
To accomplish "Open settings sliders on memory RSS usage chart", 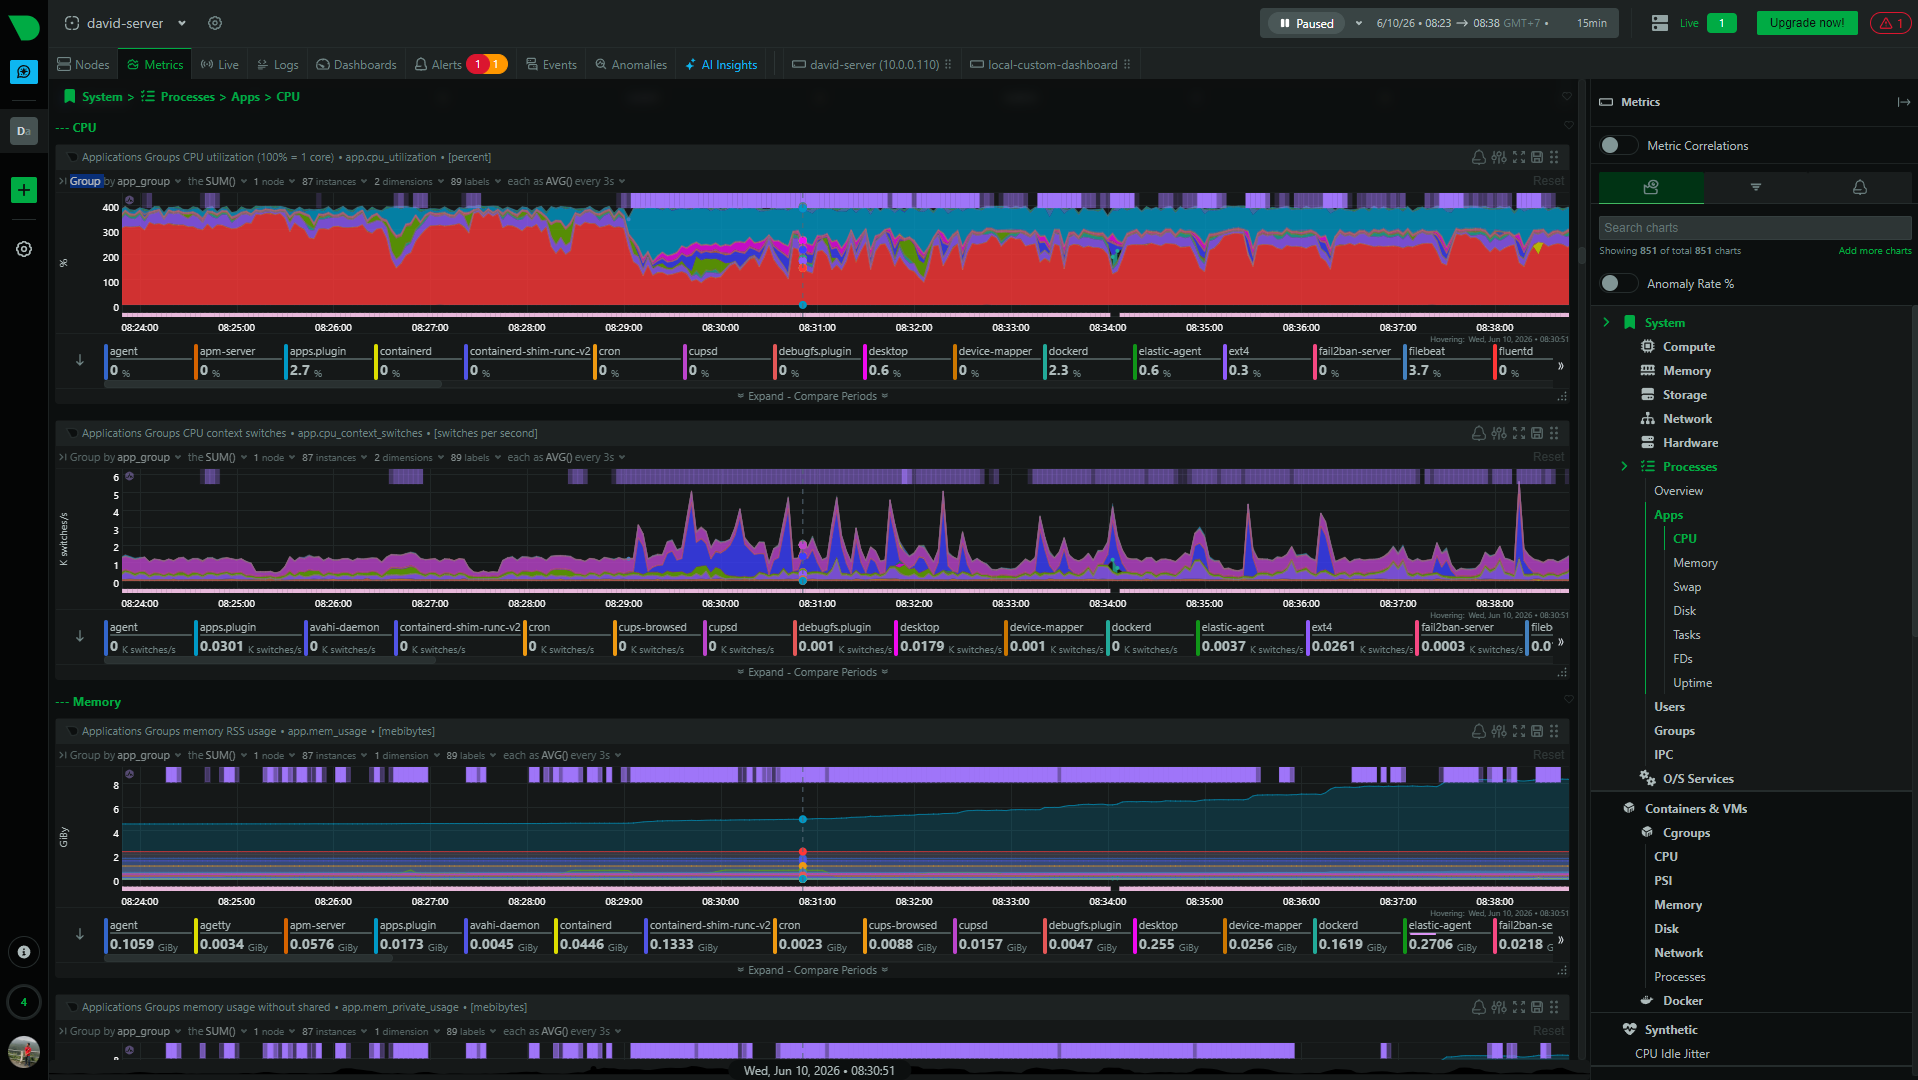I will [x=1499, y=731].
